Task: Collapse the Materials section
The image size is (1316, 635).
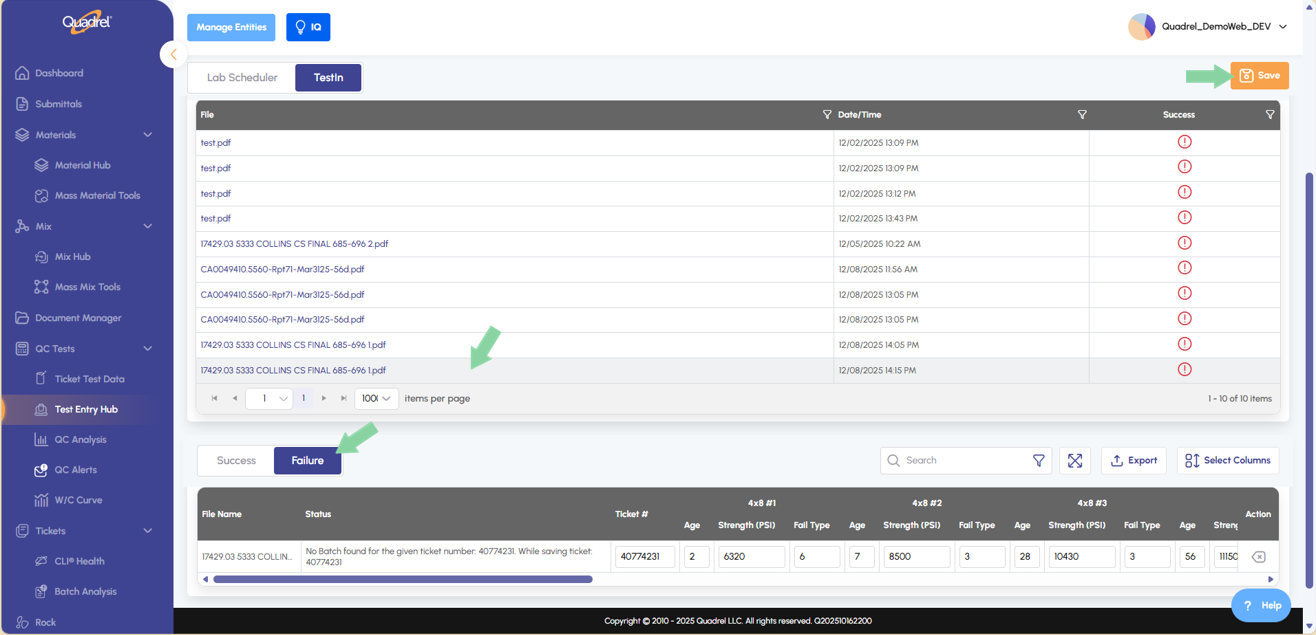Action: pyautogui.click(x=148, y=135)
